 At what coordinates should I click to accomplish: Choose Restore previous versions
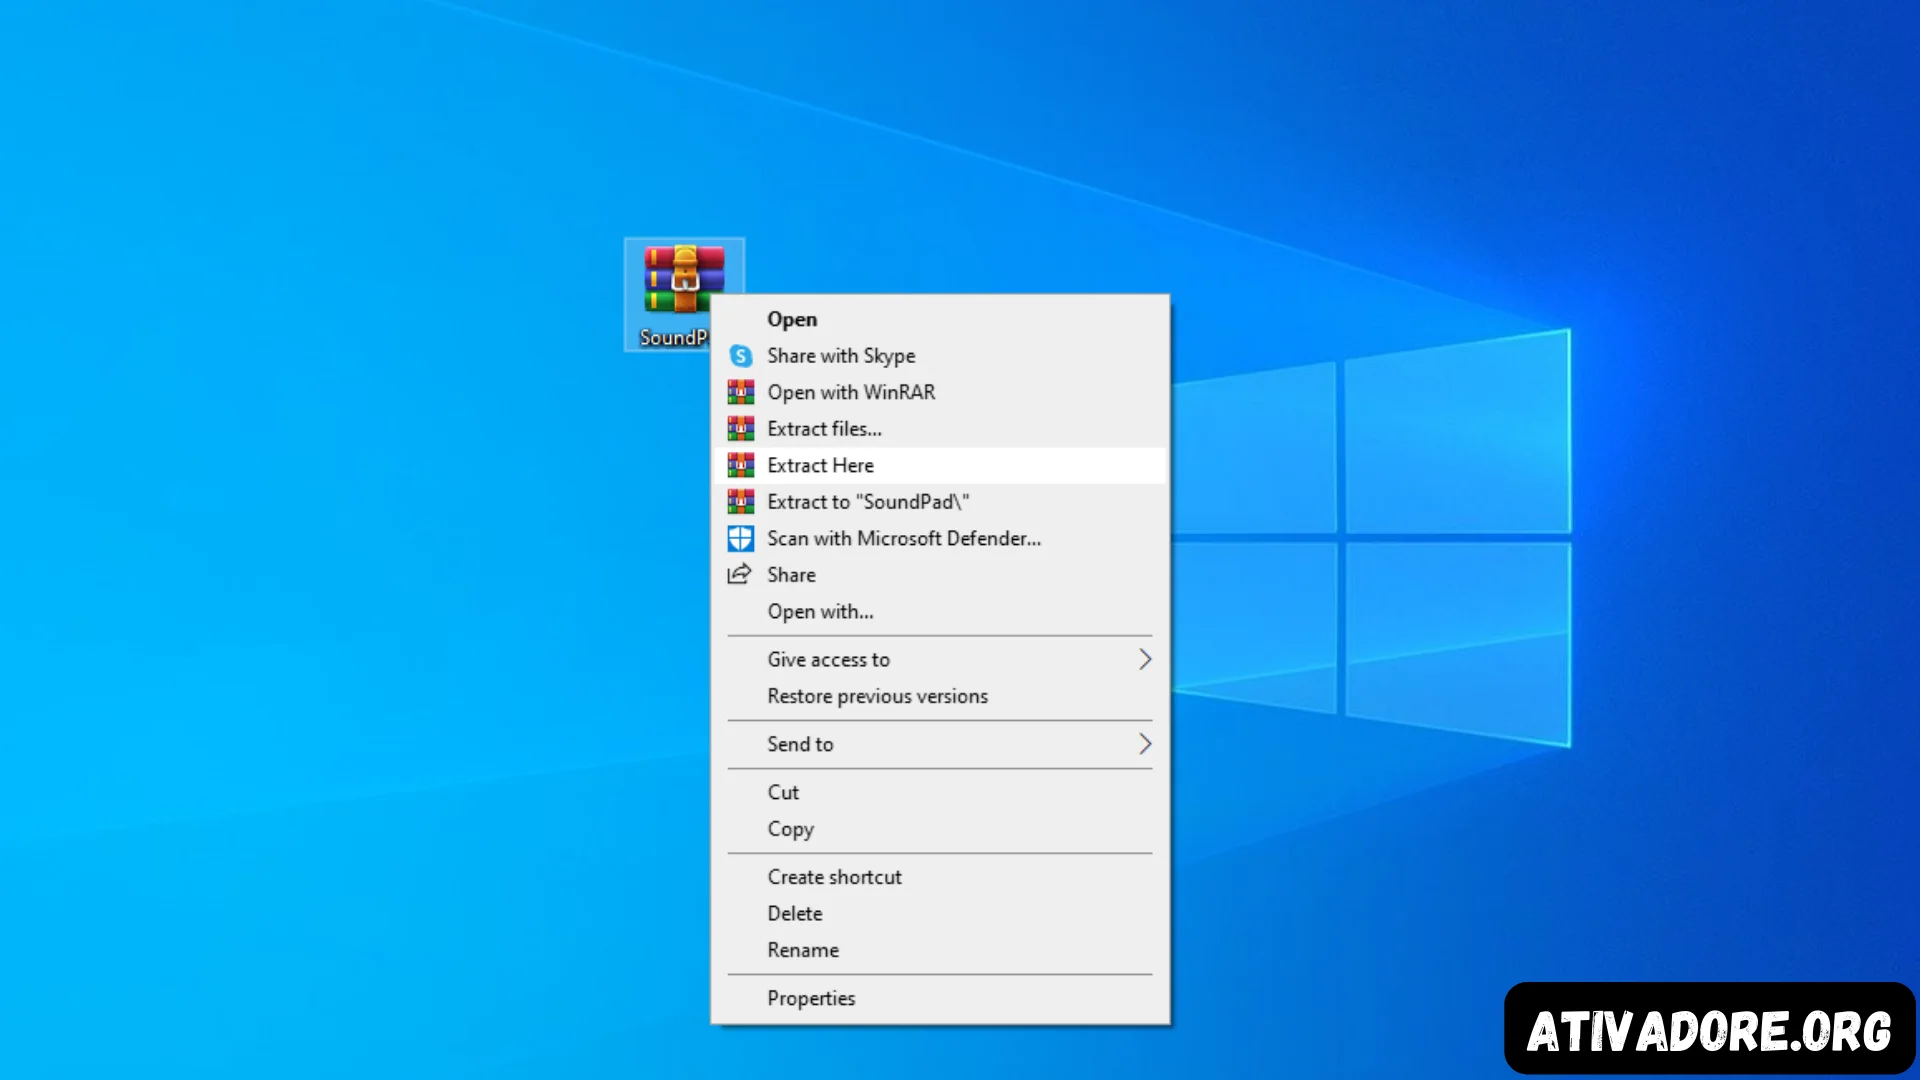(x=940, y=696)
